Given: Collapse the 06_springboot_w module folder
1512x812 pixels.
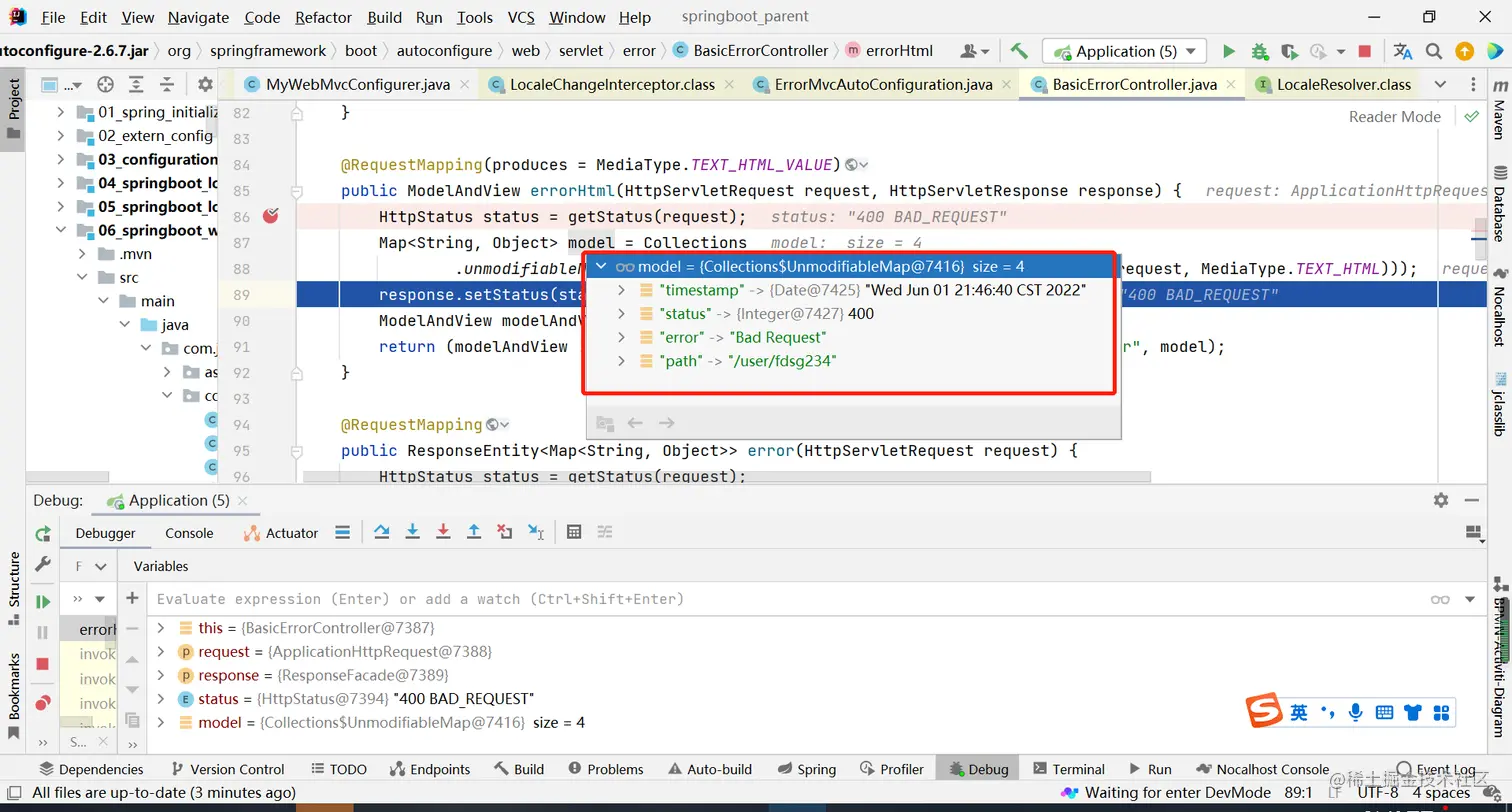Looking at the screenshot, I should (61, 230).
